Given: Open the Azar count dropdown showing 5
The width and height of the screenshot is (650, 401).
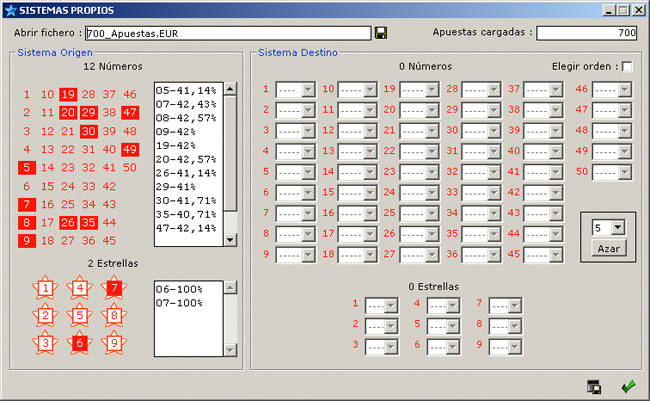Looking at the screenshot, I should click(618, 227).
